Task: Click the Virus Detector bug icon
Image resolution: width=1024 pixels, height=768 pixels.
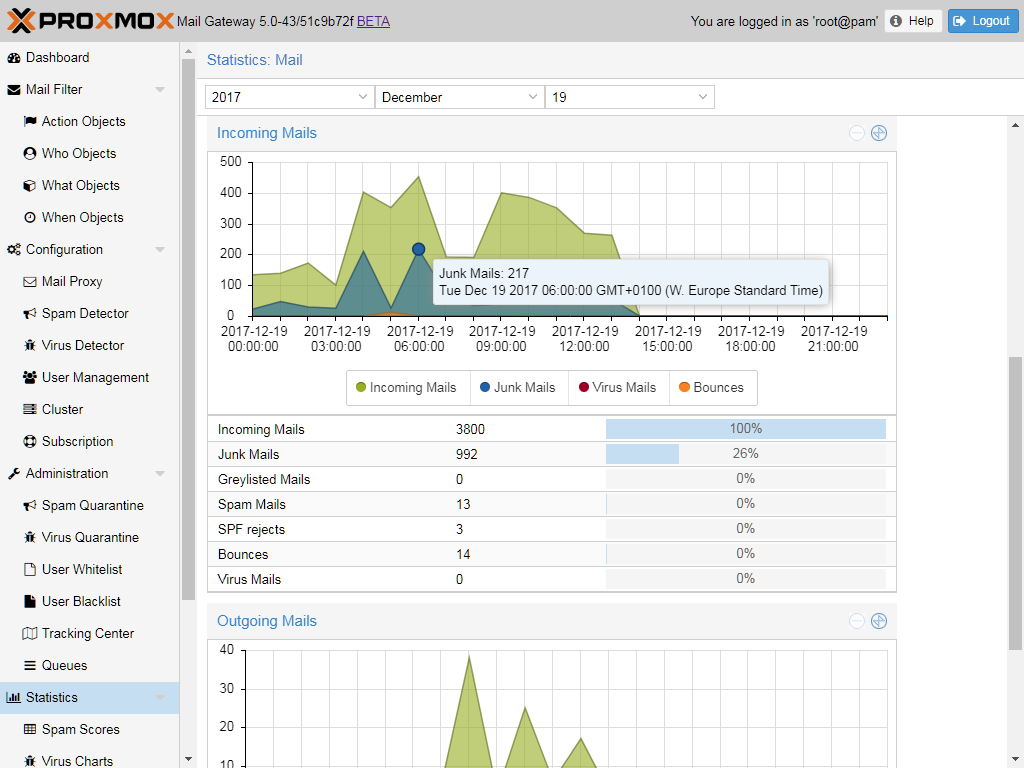Action: (x=30, y=345)
